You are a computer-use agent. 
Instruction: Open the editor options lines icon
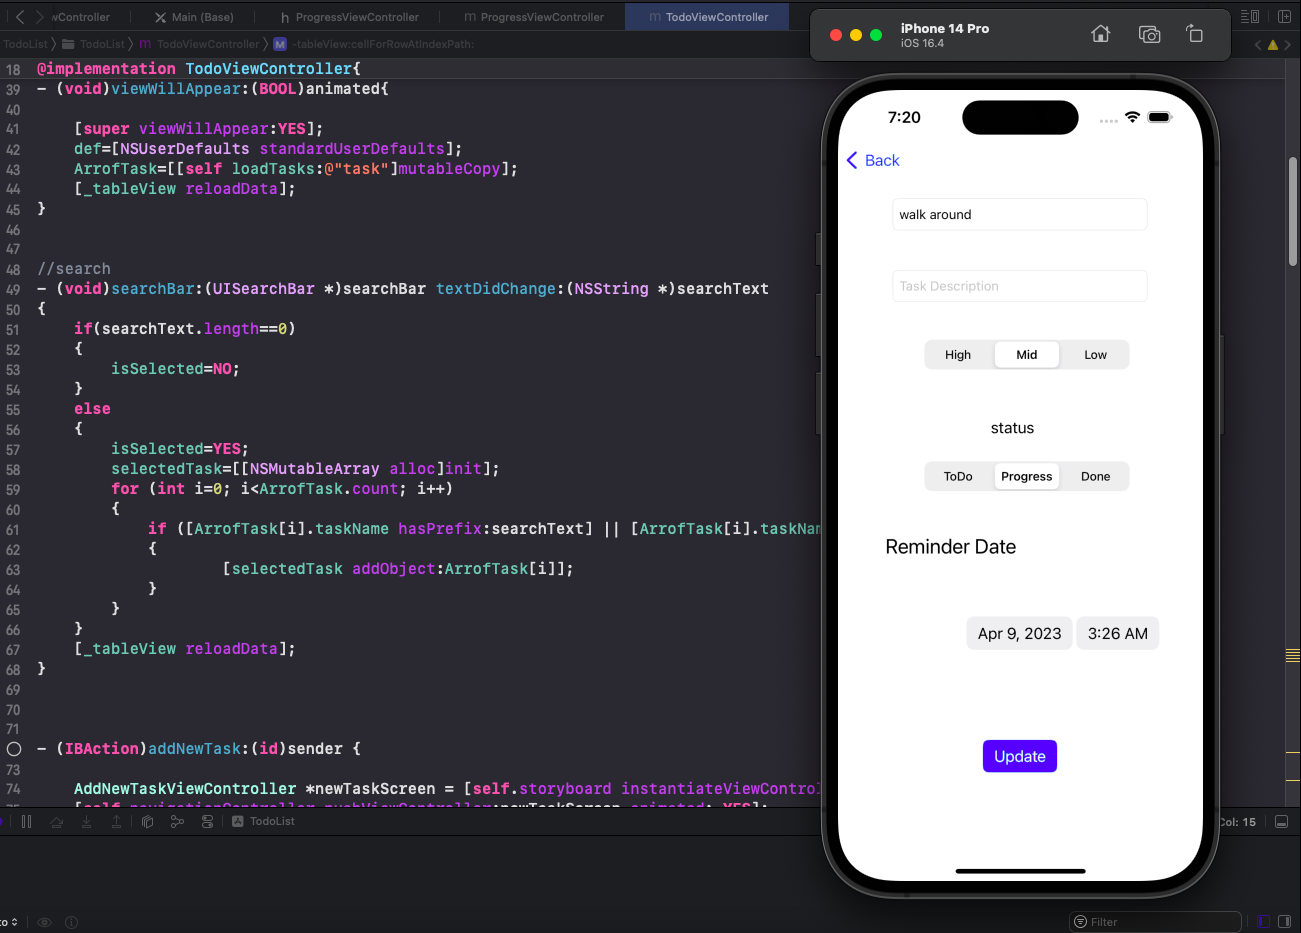1250,16
